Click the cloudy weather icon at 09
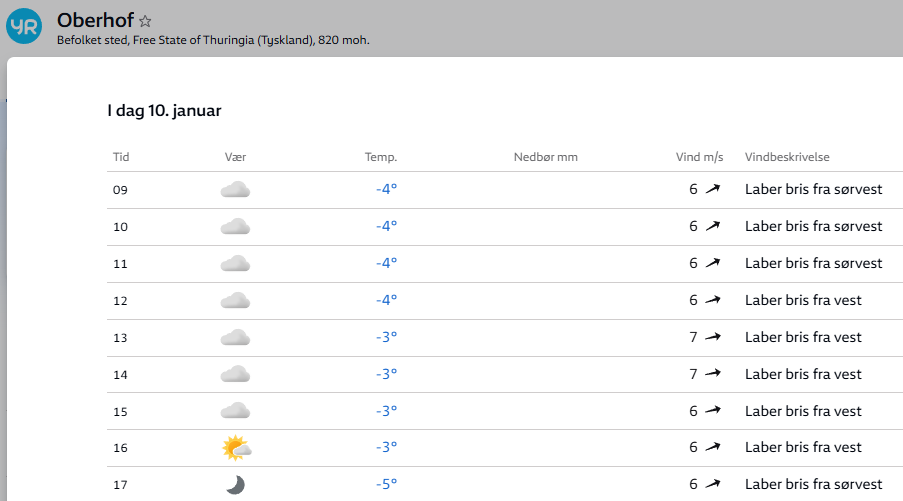Screen dimensions: 903x501 coord(235,190)
